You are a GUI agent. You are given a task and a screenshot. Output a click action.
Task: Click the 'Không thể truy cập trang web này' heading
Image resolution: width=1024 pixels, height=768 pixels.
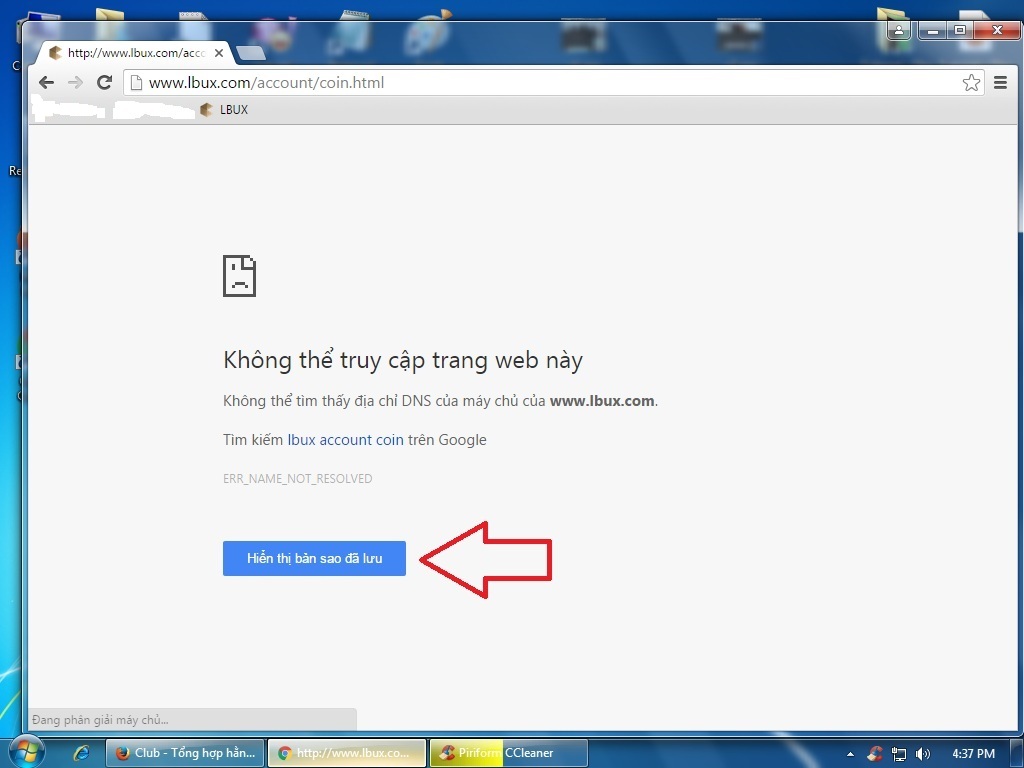click(403, 360)
